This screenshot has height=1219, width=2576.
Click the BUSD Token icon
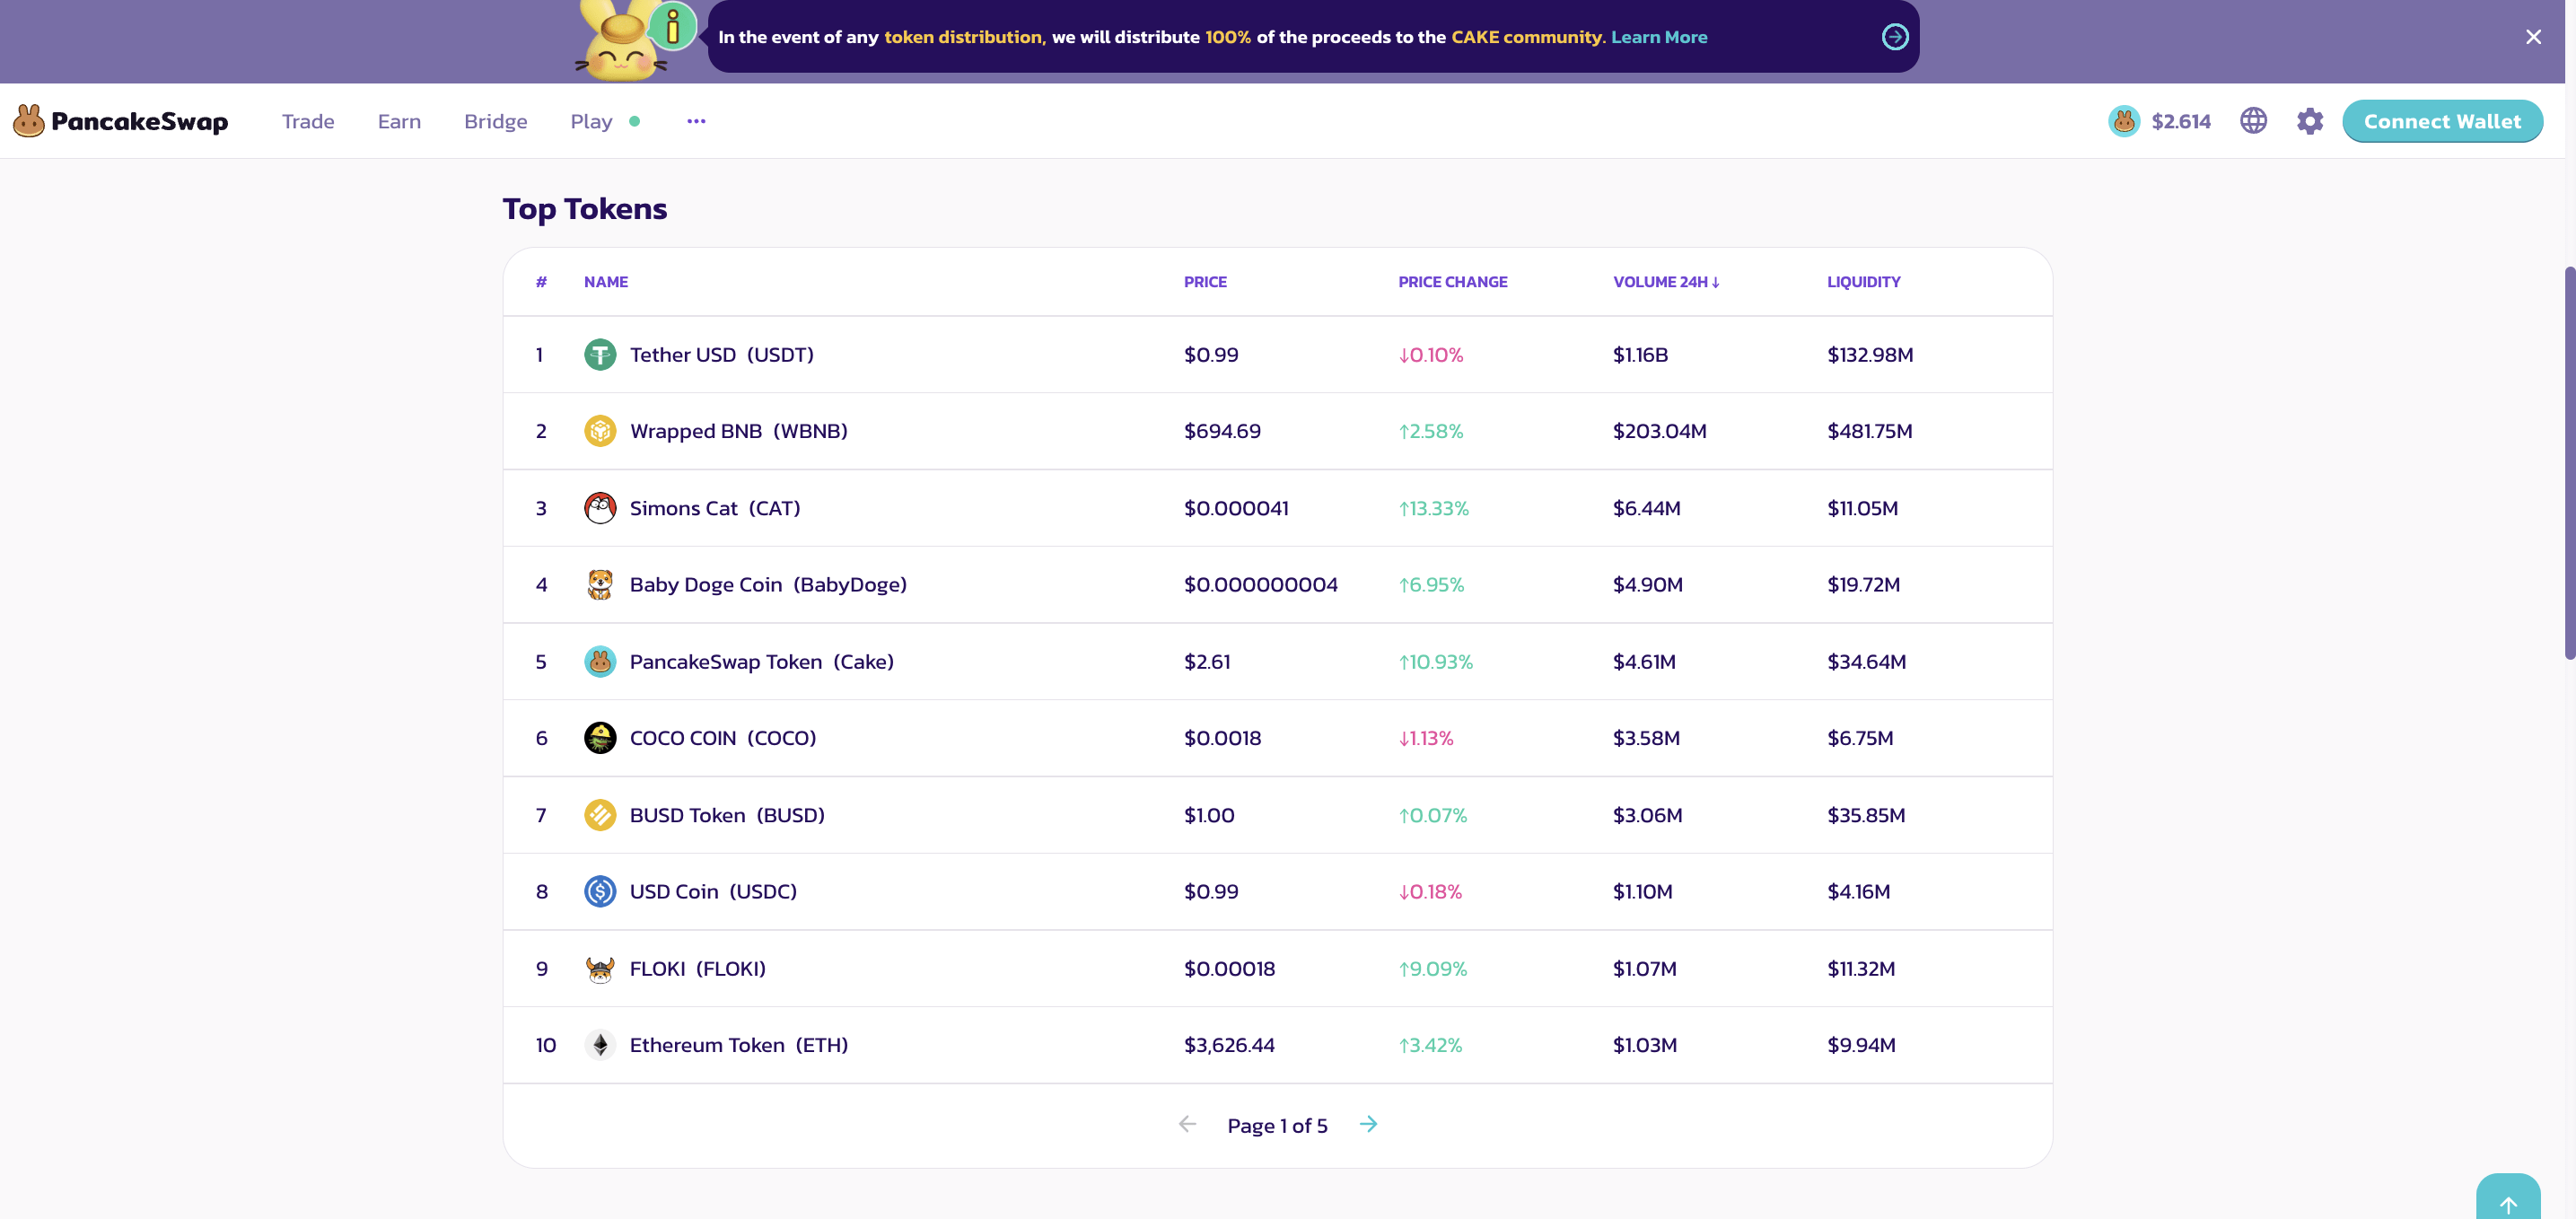click(600, 815)
